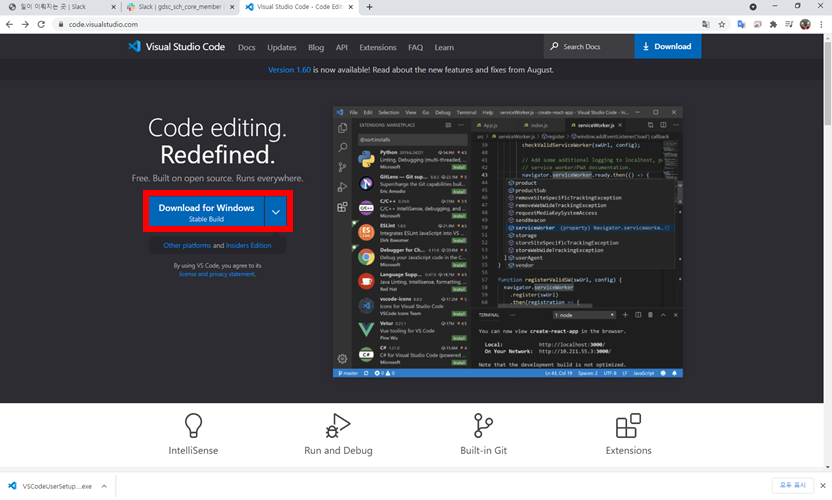Bookmark this page with the star icon
This screenshot has height=500, width=832.
tap(722, 24)
